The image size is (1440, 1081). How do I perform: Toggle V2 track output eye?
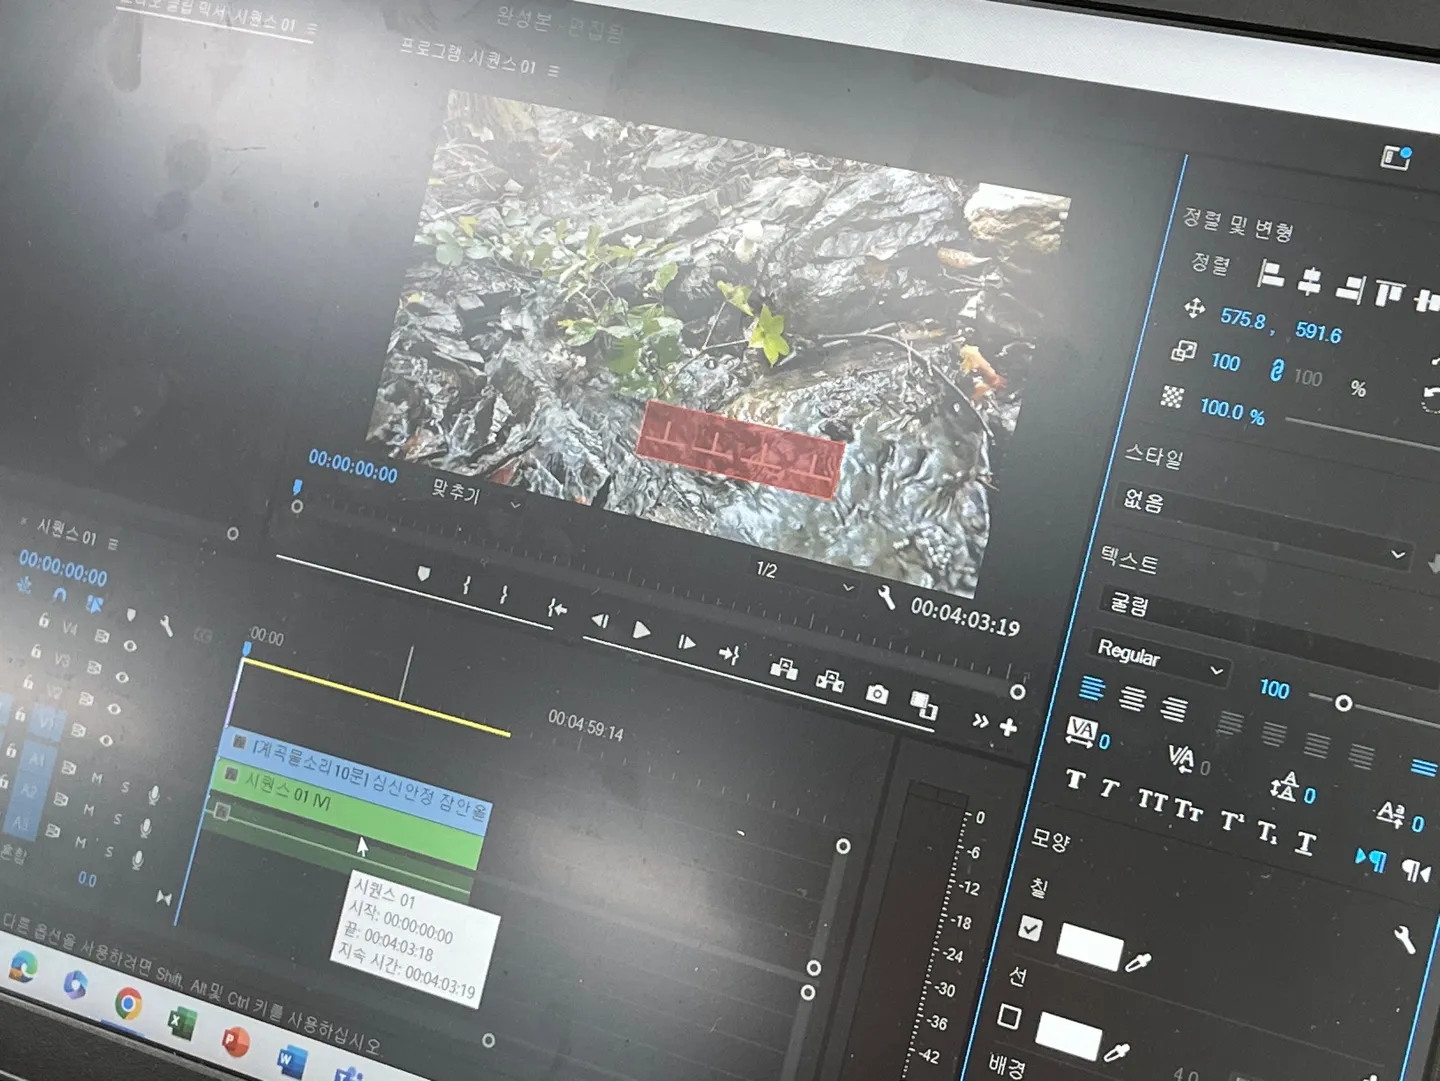114,709
